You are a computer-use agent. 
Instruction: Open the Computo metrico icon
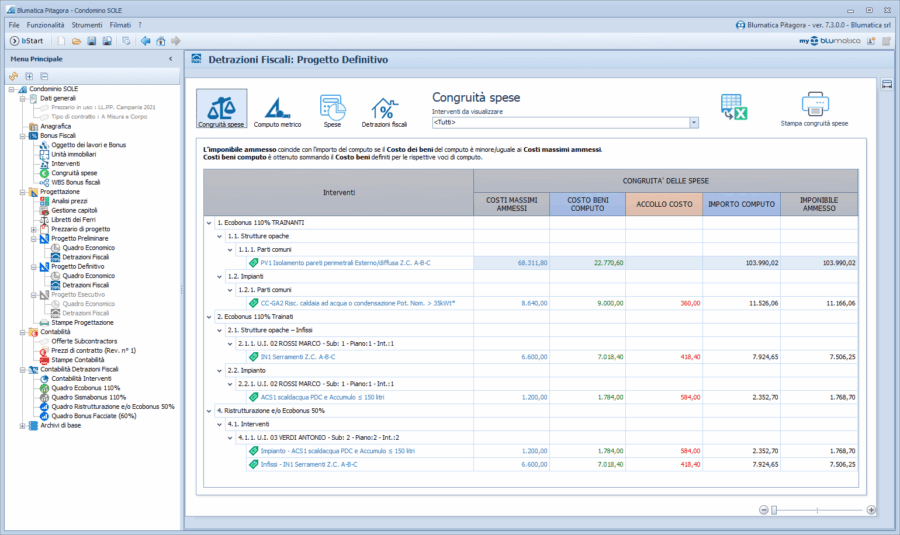(x=277, y=111)
